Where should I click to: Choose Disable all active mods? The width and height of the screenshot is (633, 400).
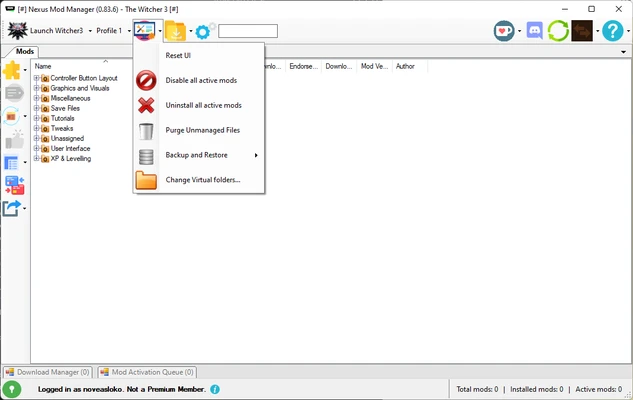[199, 80]
